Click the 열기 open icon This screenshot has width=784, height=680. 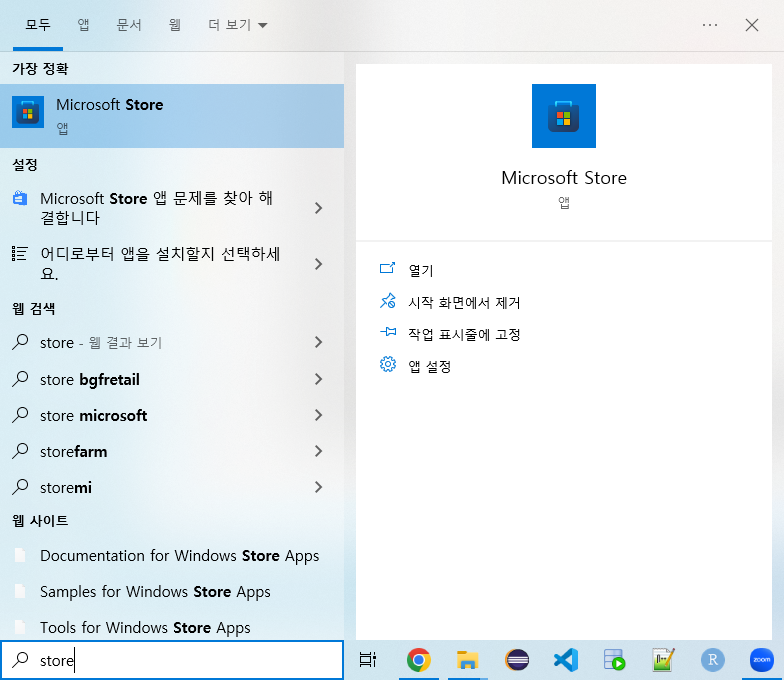388,269
